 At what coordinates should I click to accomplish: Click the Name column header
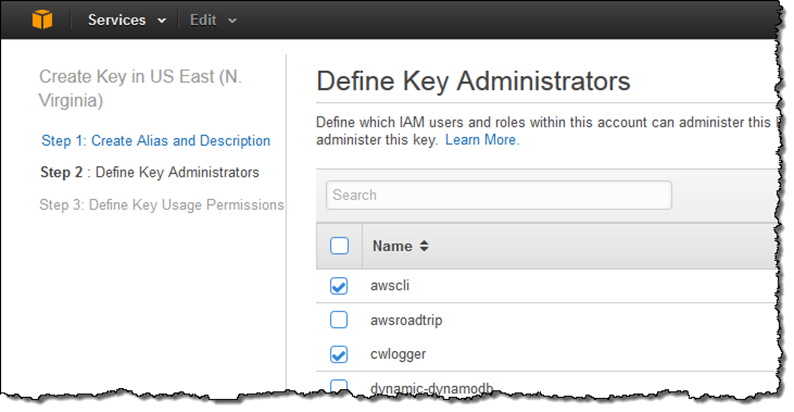point(392,245)
